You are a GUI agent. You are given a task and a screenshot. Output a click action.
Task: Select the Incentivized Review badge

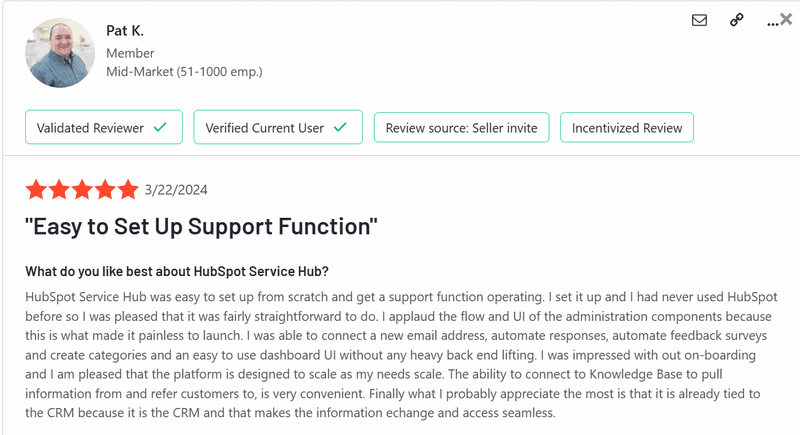(x=627, y=128)
